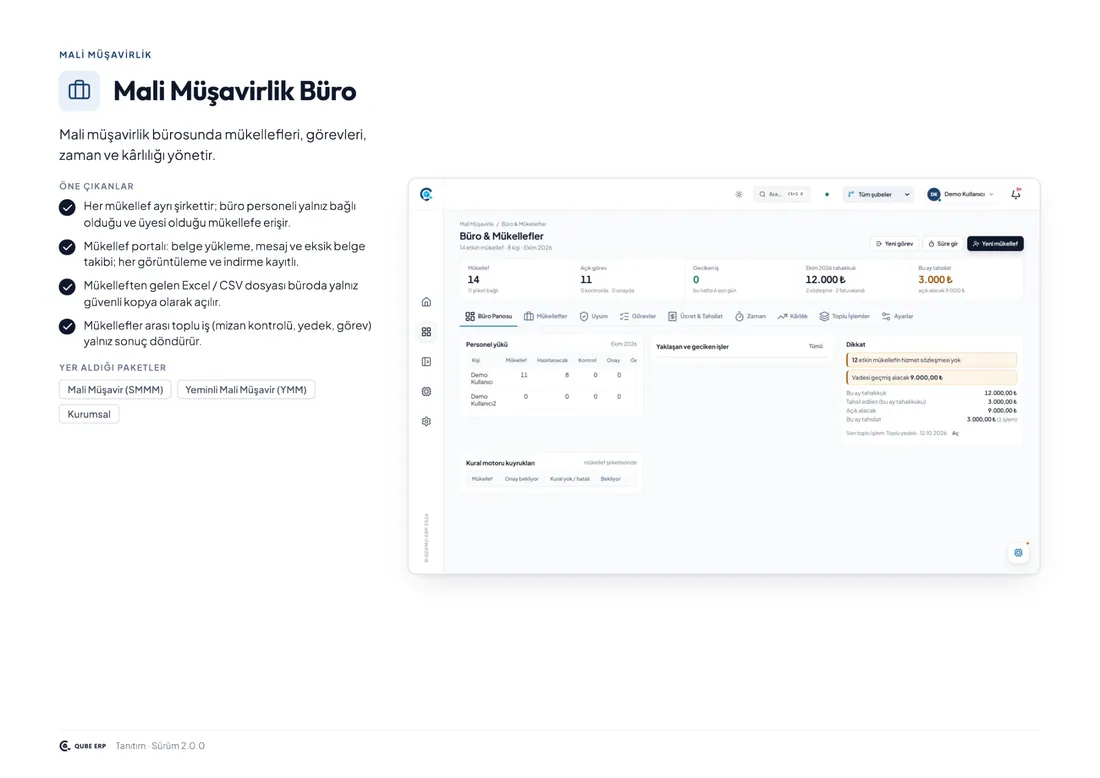
Task: Go to home via sidebar house icon
Action: click(x=426, y=302)
